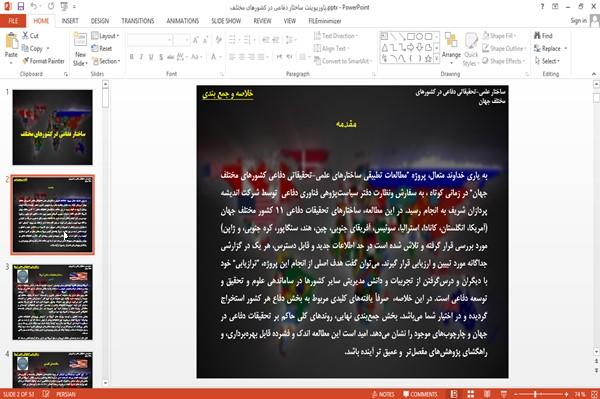Viewport: 600px width, 399px height.
Task: Insert a New Slide
Action: coord(80,50)
